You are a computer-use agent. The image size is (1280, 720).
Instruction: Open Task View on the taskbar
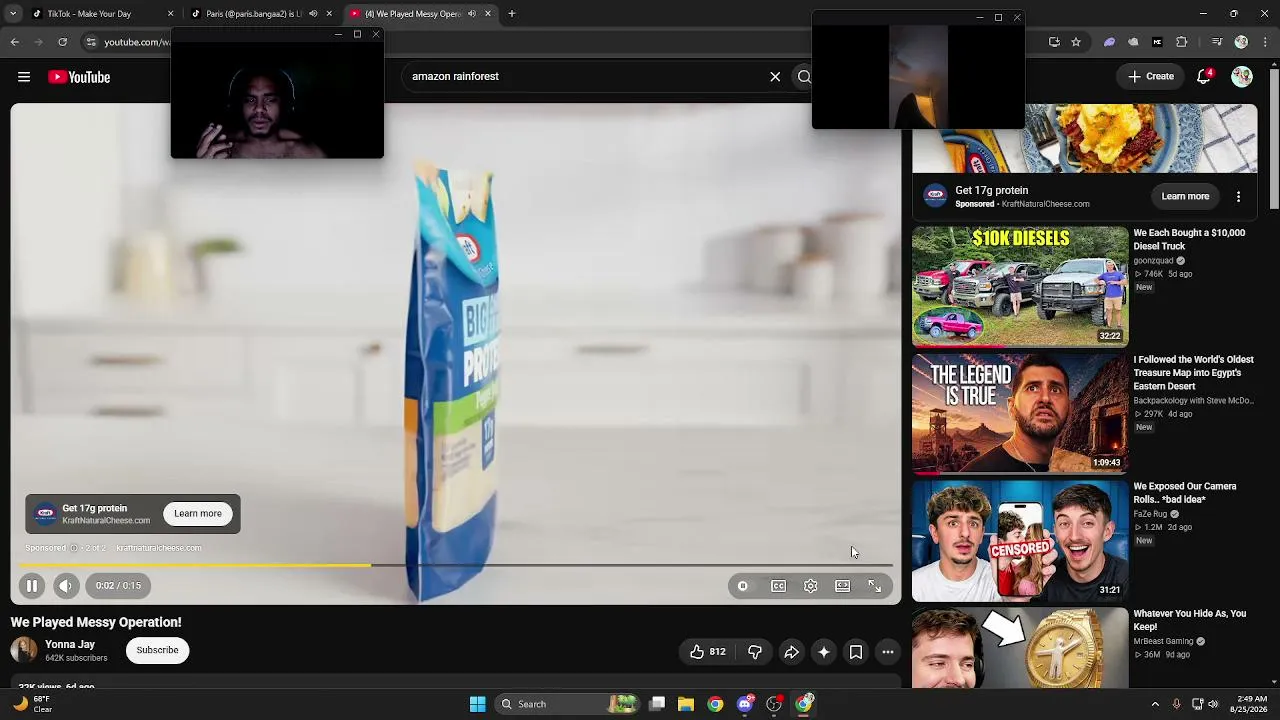tap(657, 704)
